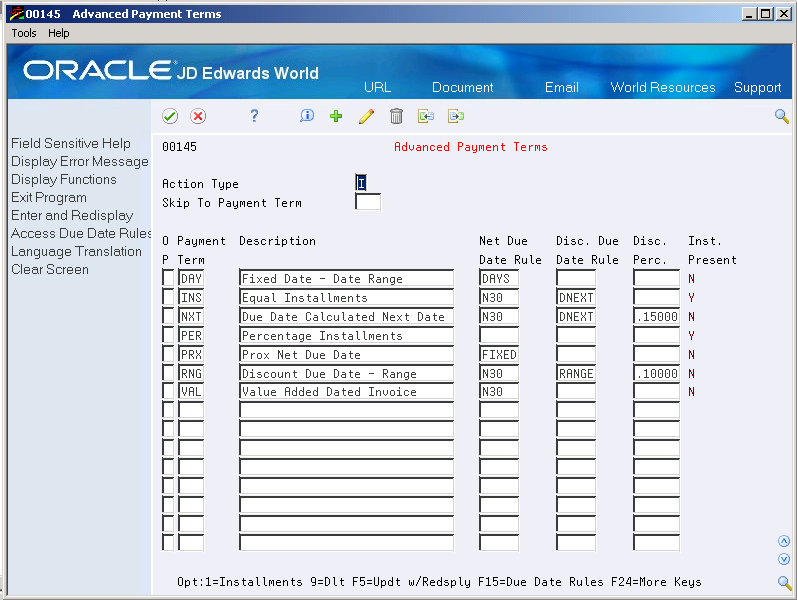Image resolution: width=797 pixels, height=600 pixels.
Task: Select Display Functions option
Action: click(64, 179)
